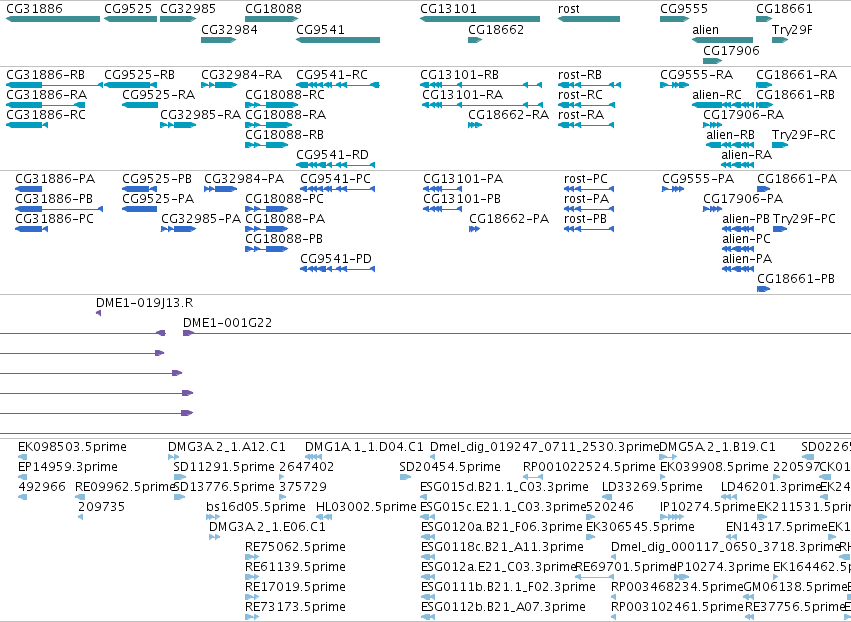
Task: Click transcript CG9541-RD
Action: pyautogui.click(x=335, y=165)
